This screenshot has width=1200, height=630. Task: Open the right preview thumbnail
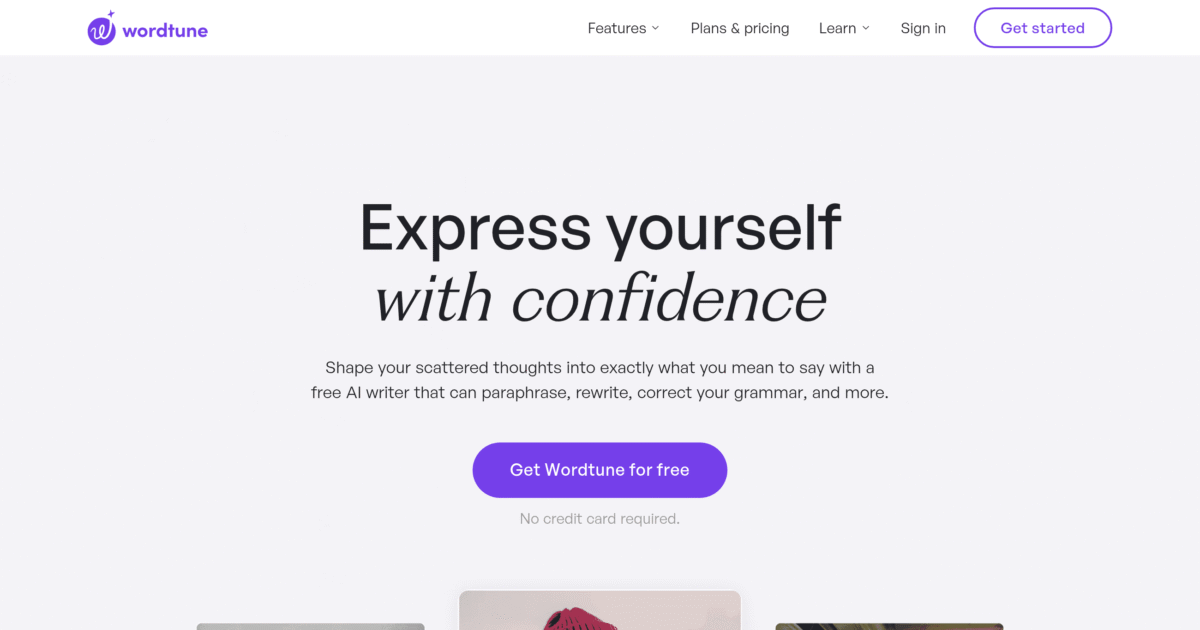click(x=889, y=626)
